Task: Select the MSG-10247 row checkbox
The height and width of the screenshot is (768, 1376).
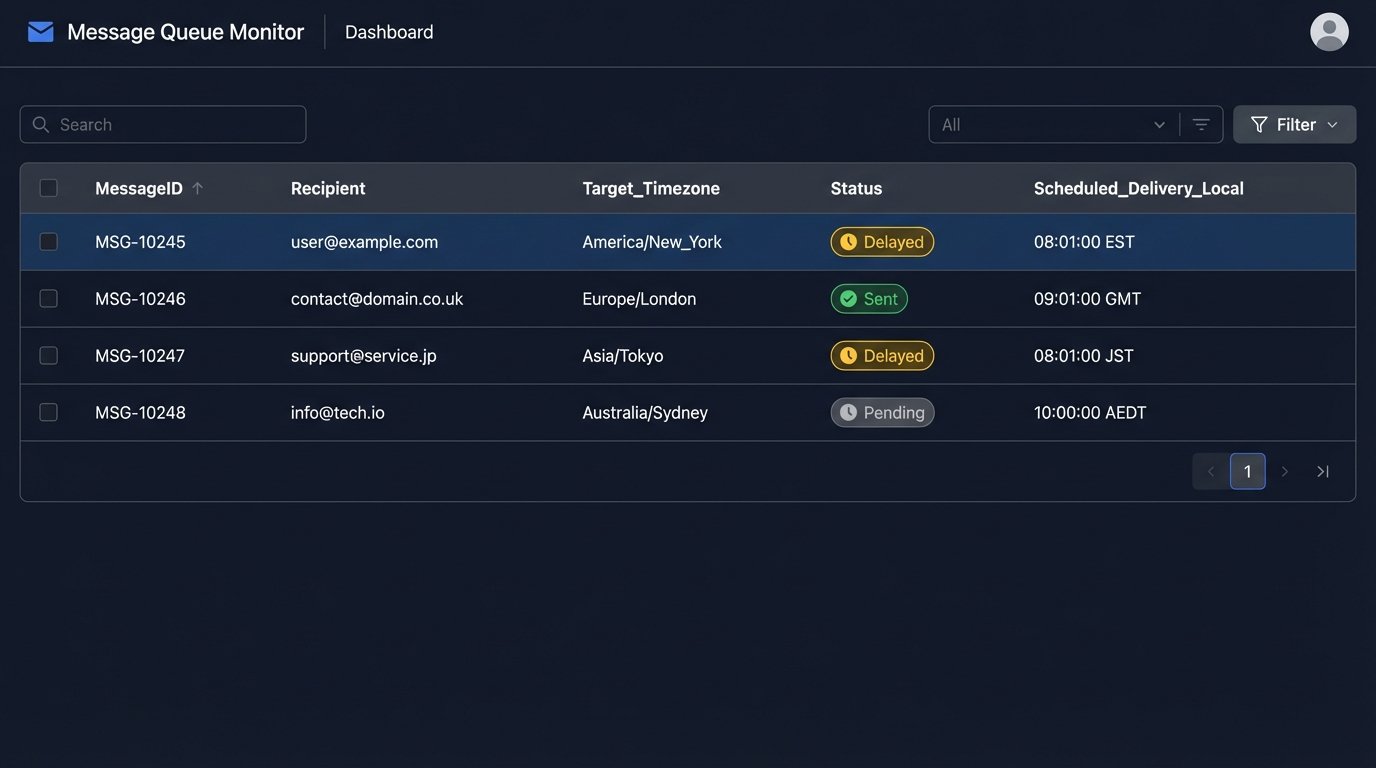Action: [48, 356]
